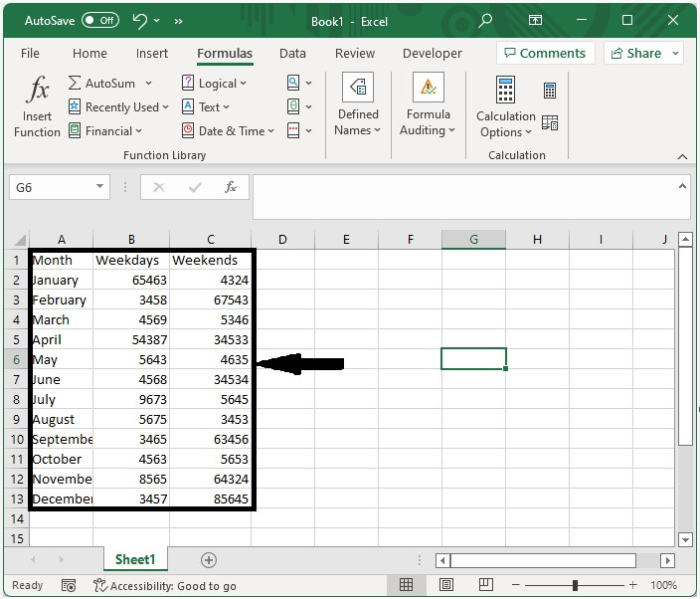Open Math & Trig dropdown arrow

coord(308,107)
